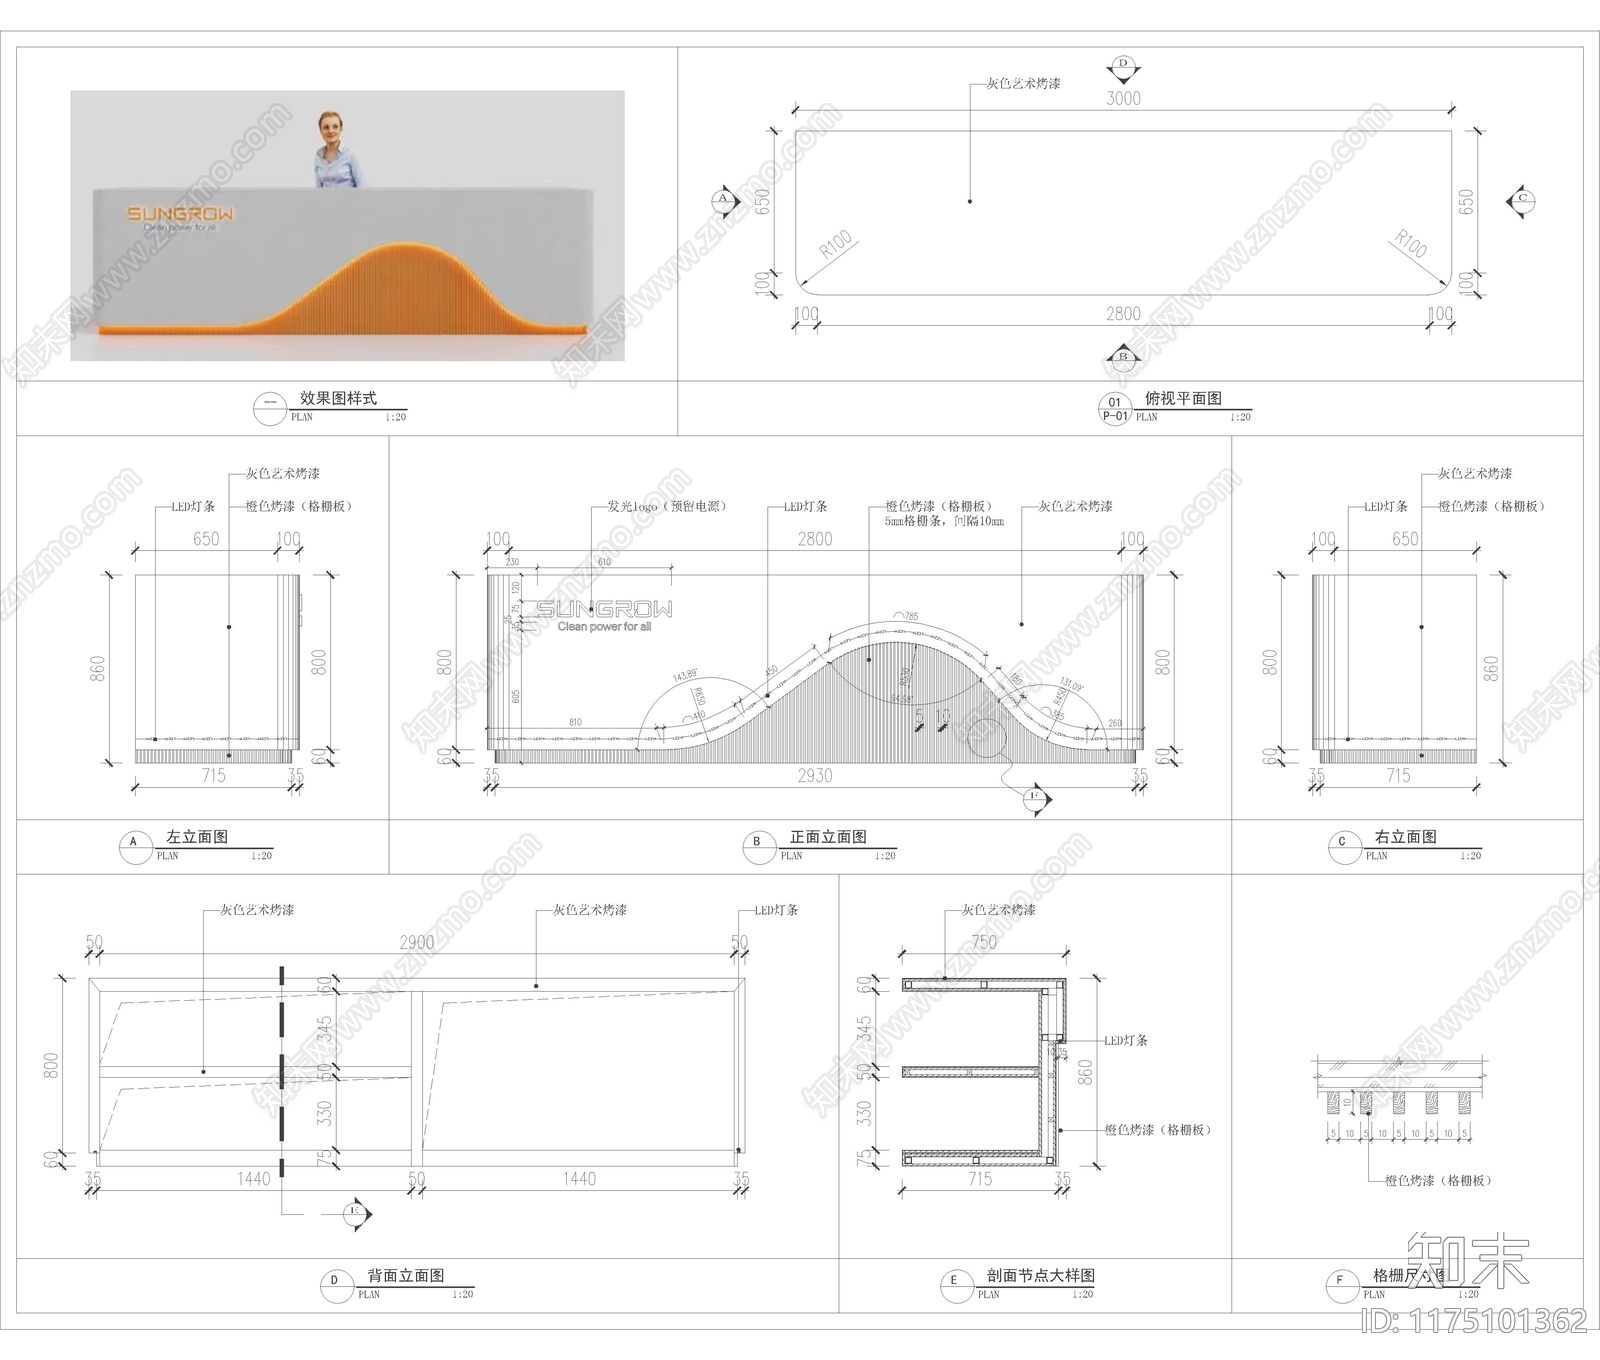Click 灰色艺术烤漆 label in the plan view
Image resolution: width=1600 pixels, height=1360 pixels.
1023,84
